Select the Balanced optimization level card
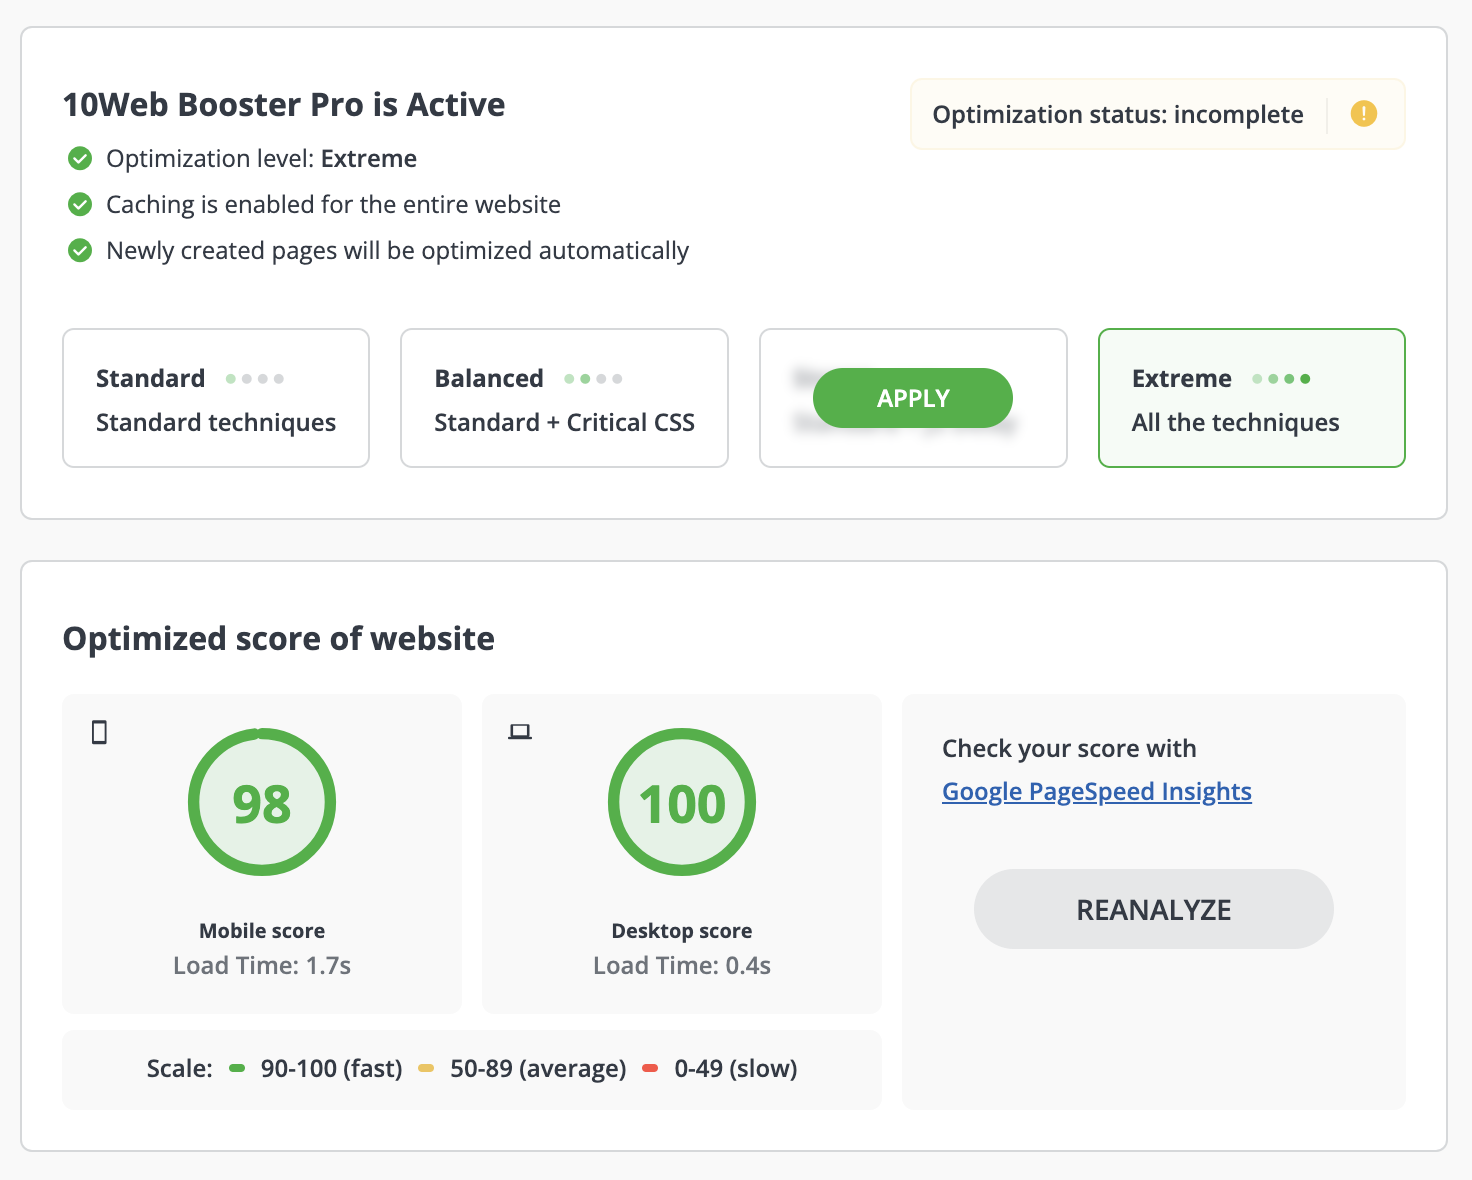 tap(563, 398)
